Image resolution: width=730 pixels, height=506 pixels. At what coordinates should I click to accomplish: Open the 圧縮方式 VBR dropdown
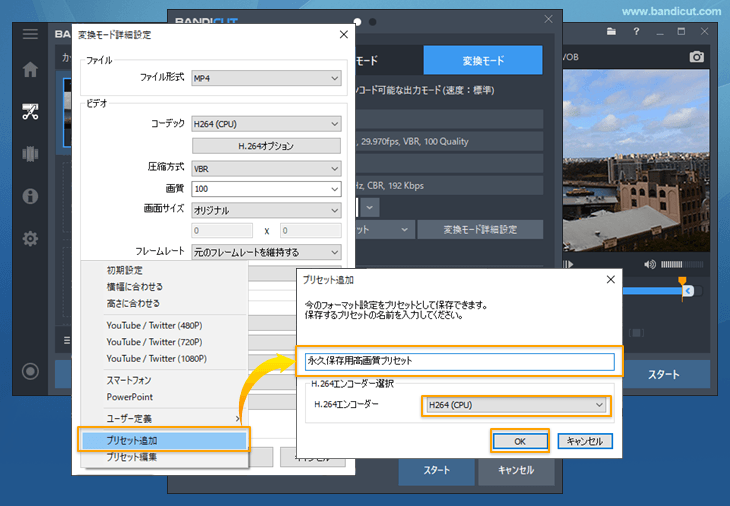pos(266,169)
